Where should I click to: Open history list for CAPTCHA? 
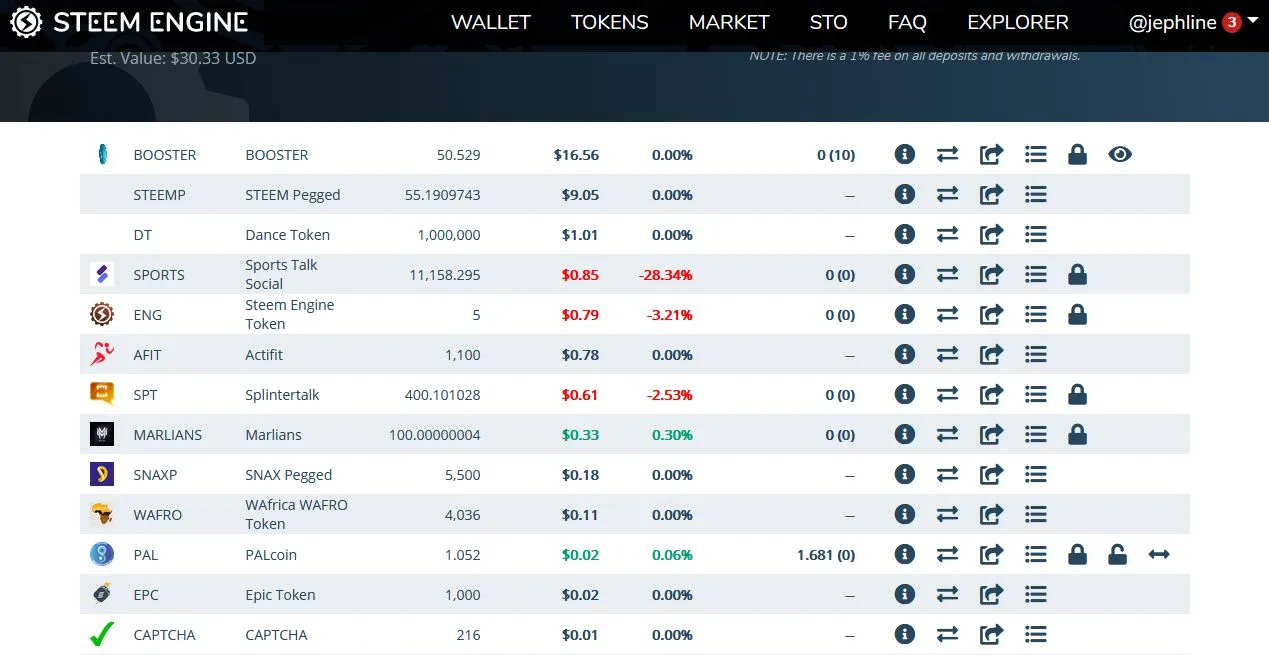pyautogui.click(x=1036, y=634)
